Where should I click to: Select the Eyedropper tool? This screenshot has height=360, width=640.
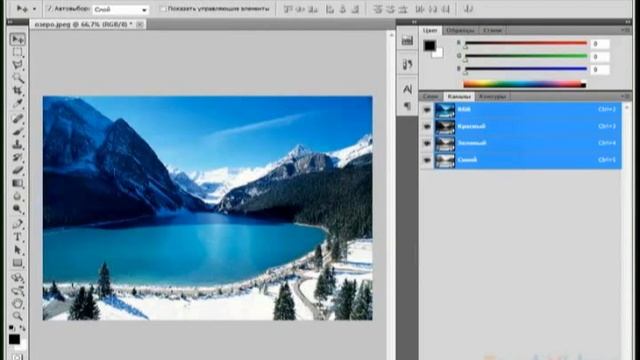click(x=18, y=103)
